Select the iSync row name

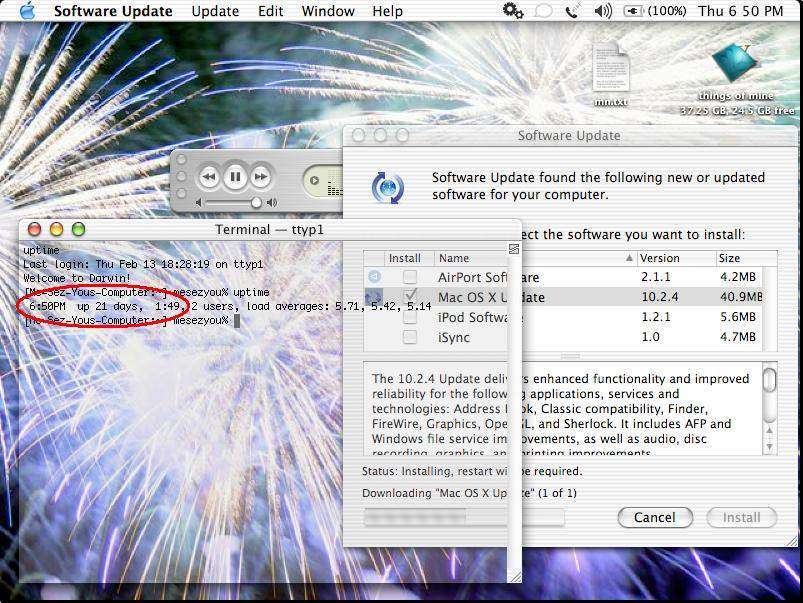453,338
